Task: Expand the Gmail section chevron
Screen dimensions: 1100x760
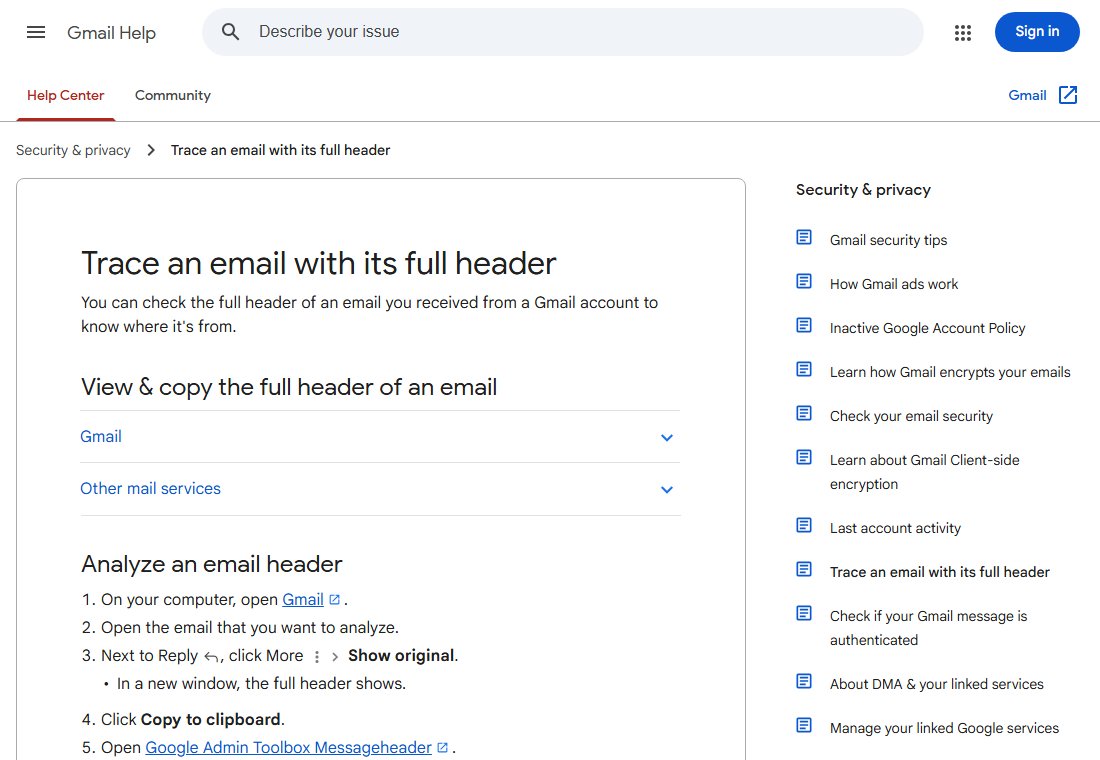Action: pos(666,437)
